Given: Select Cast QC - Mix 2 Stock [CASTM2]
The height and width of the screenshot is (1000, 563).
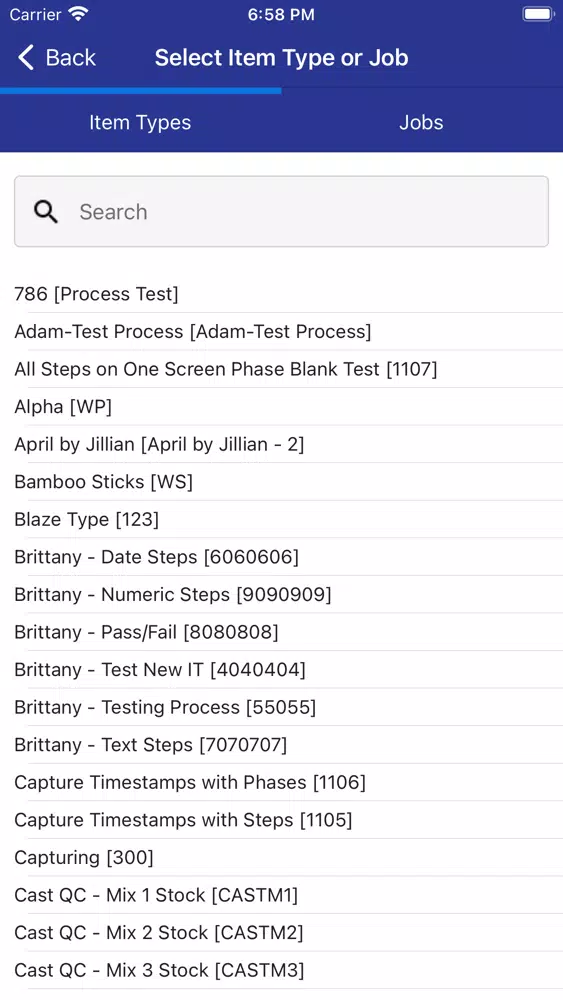Looking at the screenshot, I should coord(281,934).
